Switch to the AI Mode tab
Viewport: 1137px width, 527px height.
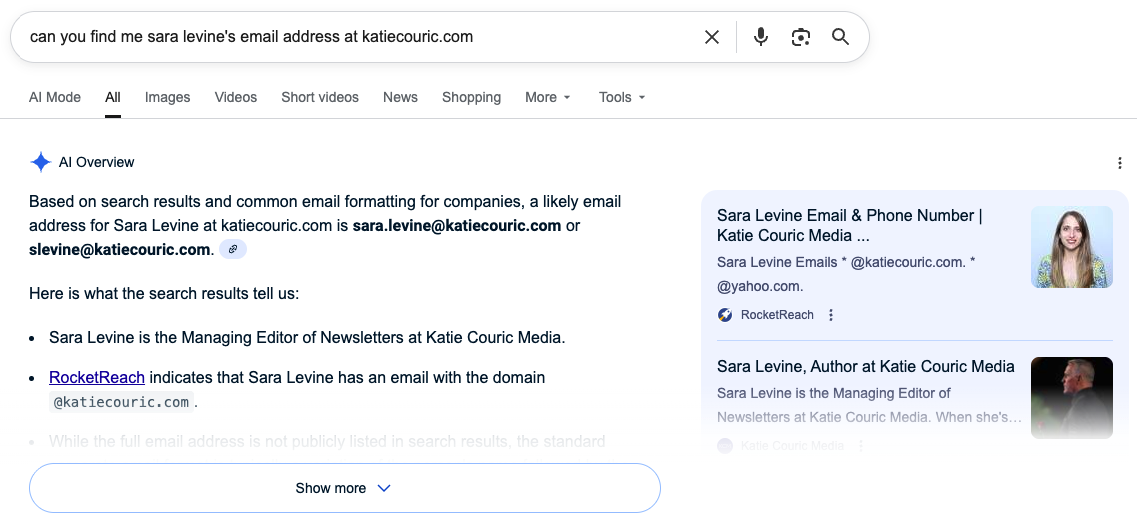tap(55, 97)
